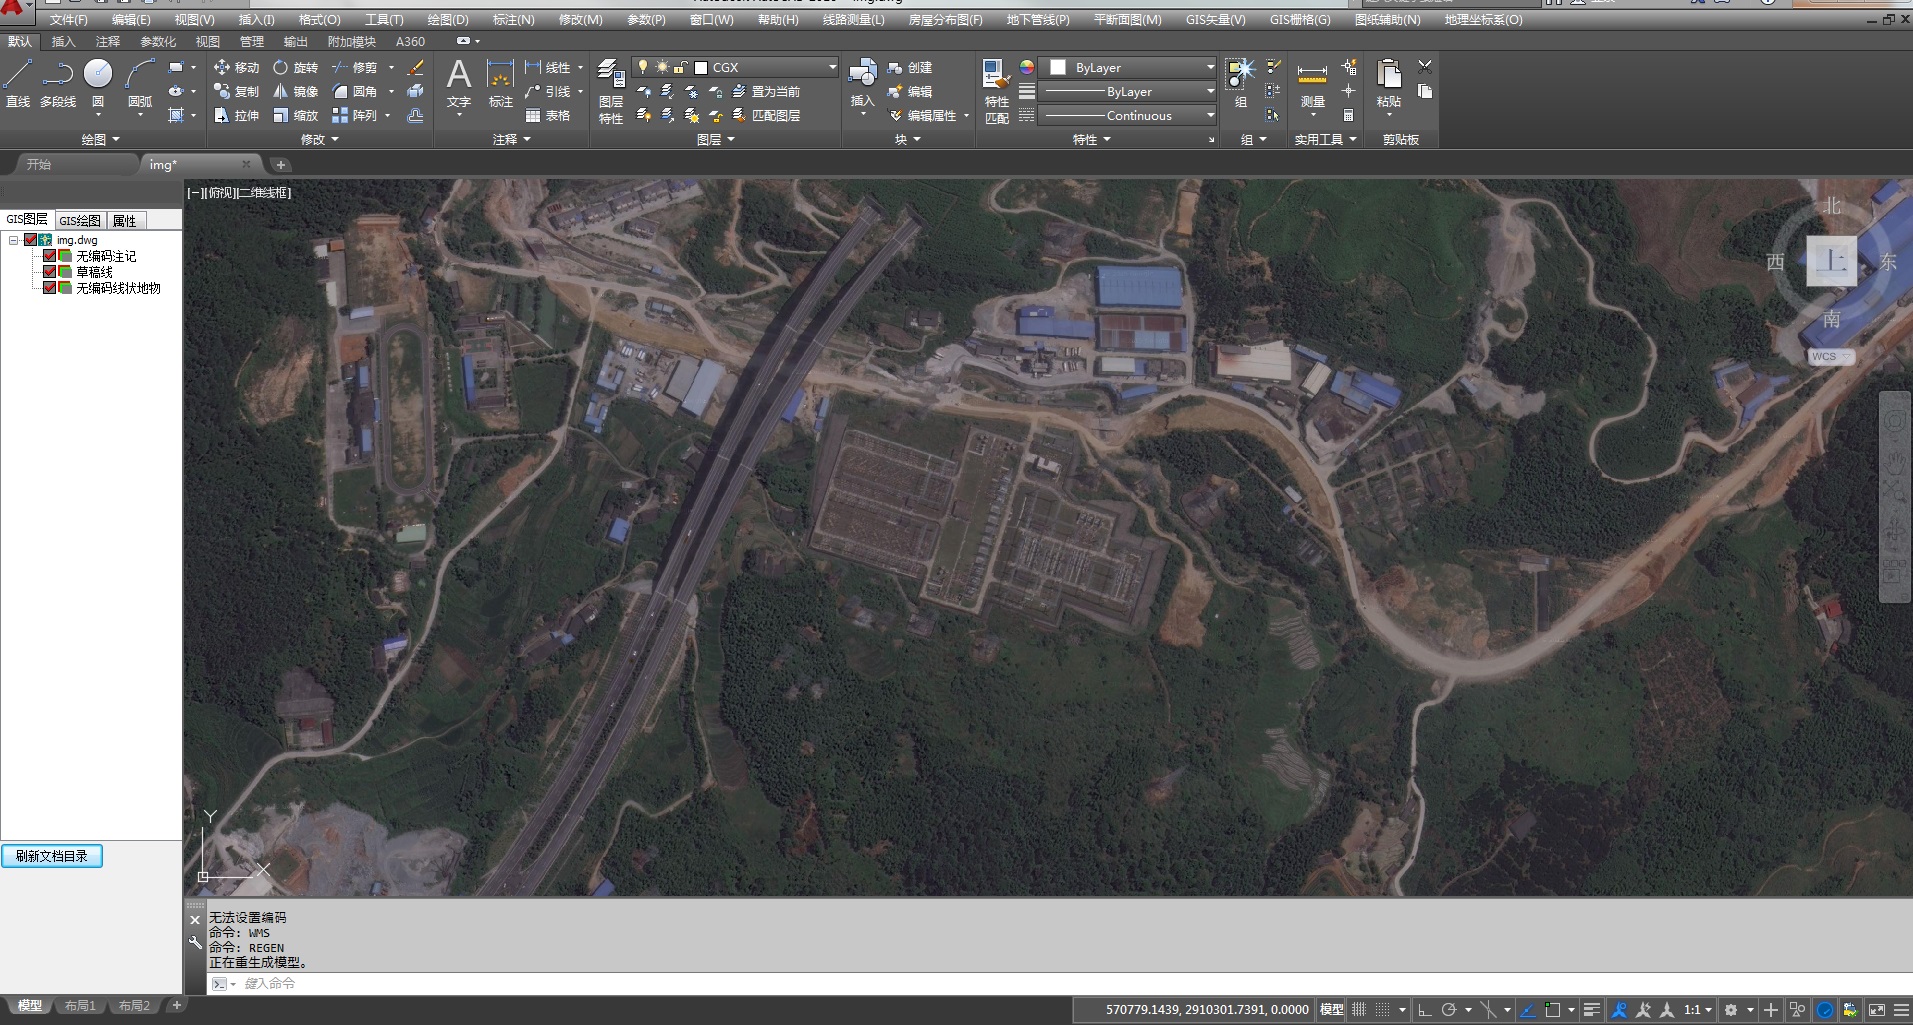The width and height of the screenshot is (1913, 1025).
Task: Toggle lineweight display in status bar
Action: click(1592, 1010)
